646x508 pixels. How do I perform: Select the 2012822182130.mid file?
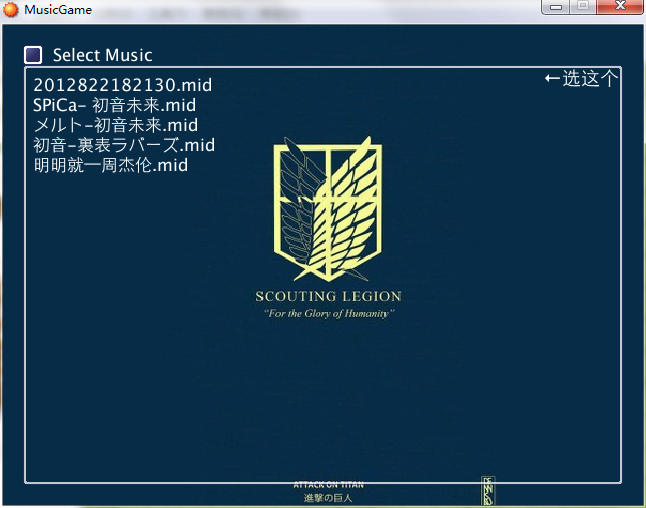click(123, 85)
